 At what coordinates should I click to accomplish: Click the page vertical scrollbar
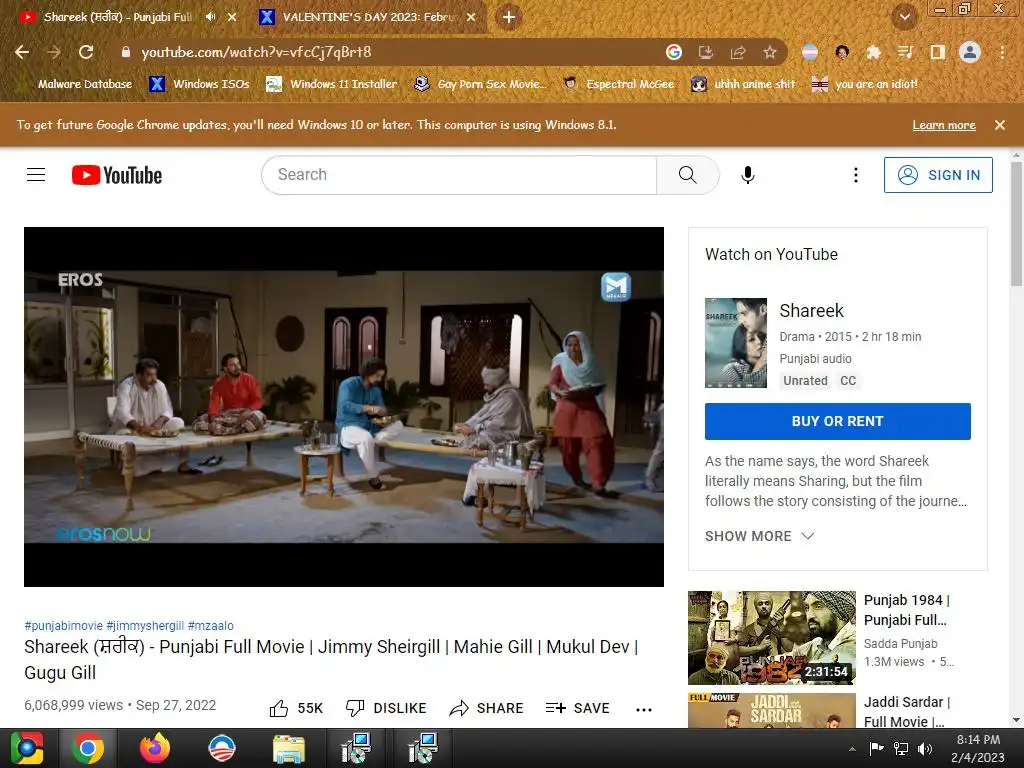(1016, 222)
